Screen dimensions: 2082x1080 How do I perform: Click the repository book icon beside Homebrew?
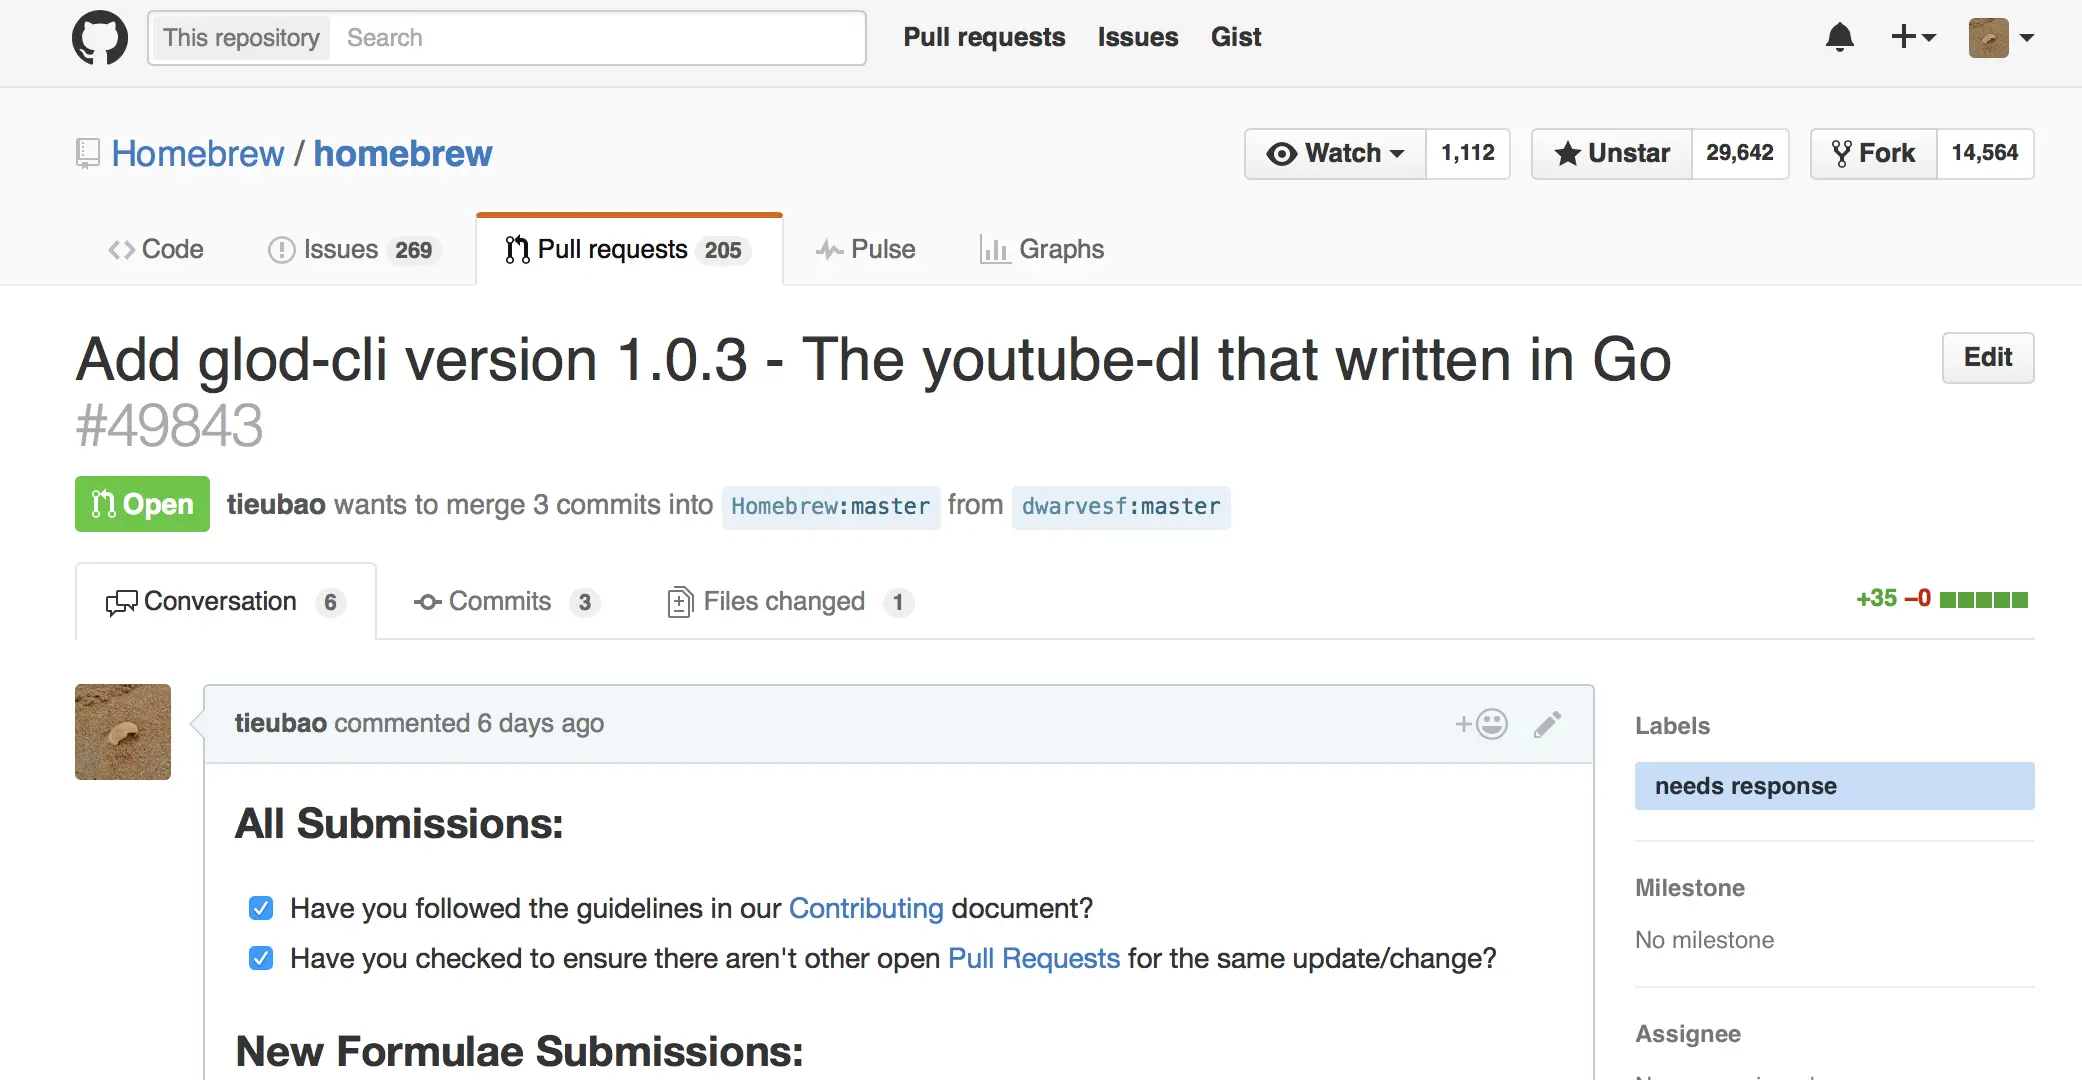pyautogui.click(x=88, y=153)
